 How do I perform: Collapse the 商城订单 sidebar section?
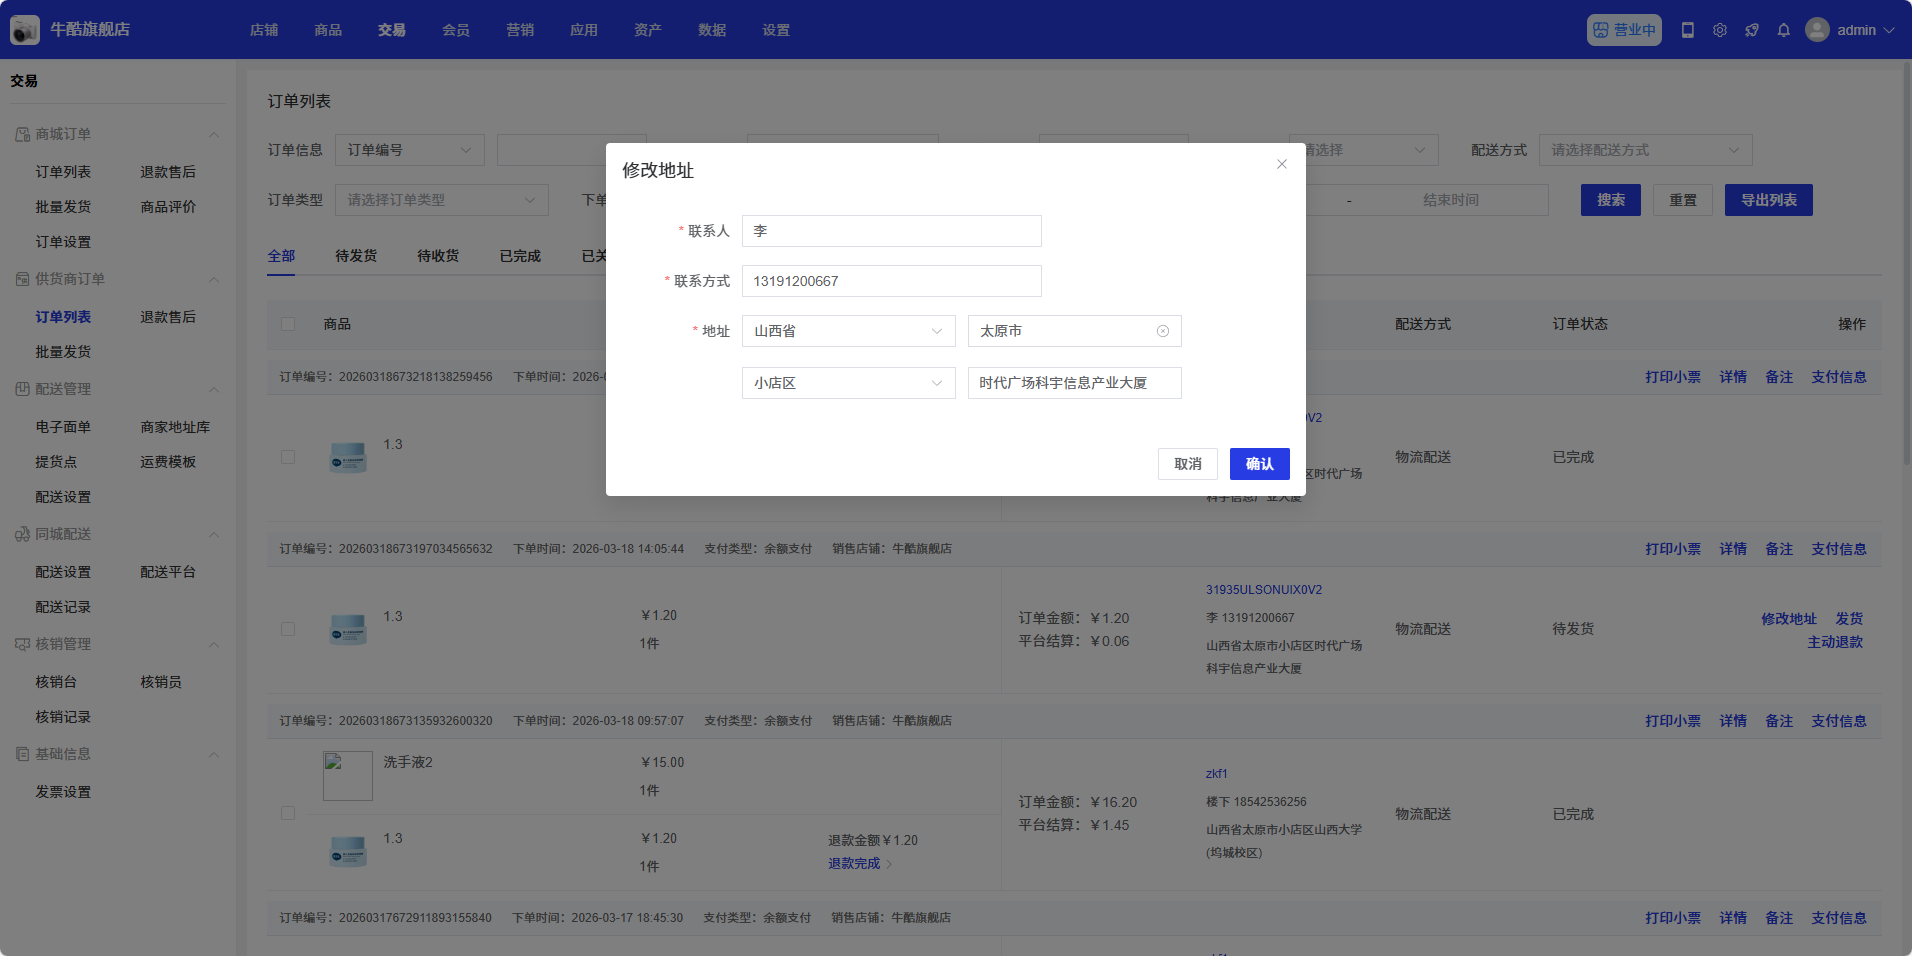(x=214, y=134)
